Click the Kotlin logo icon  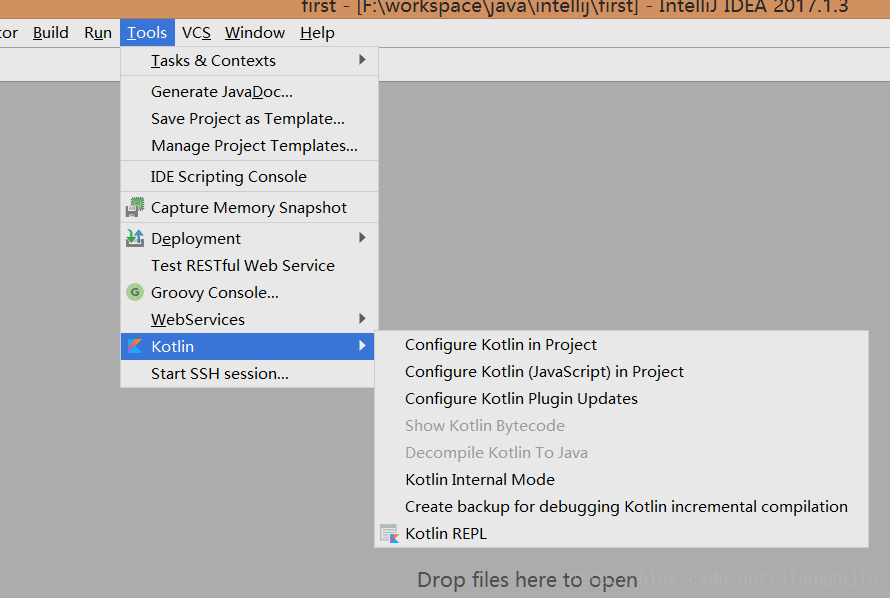tap(134, 347)
